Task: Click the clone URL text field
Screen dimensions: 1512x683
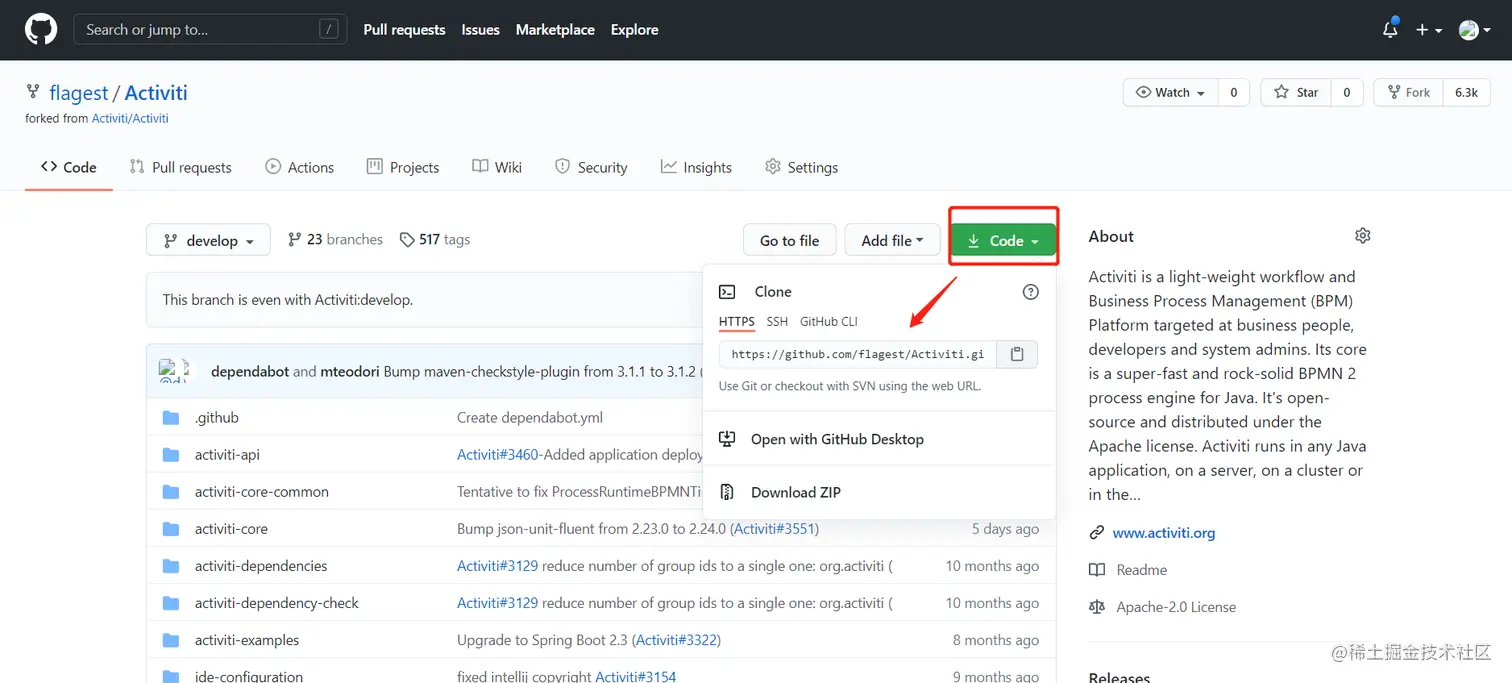Action: (858, 354)
